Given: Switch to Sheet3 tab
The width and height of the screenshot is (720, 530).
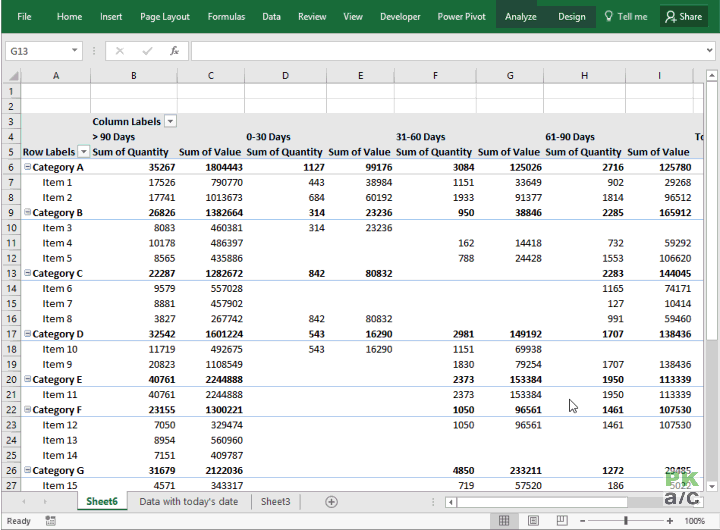Looking at the screenshot, I should (x=276, y=502).
